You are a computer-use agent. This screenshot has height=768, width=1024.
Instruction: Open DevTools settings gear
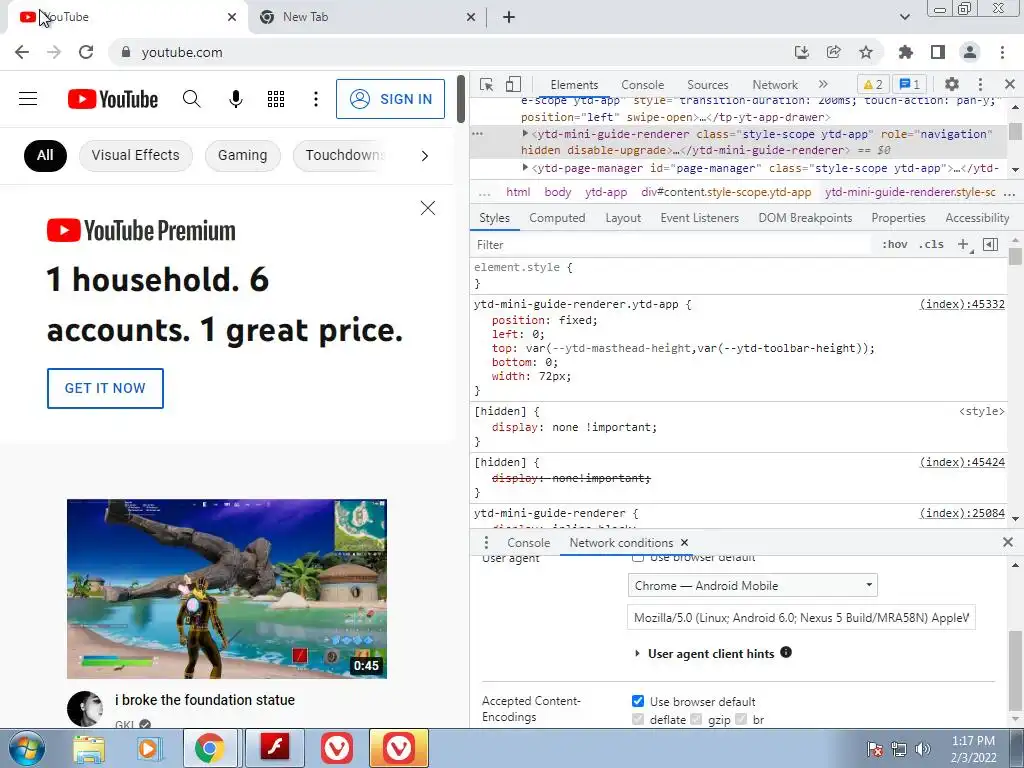click(952, 84)
